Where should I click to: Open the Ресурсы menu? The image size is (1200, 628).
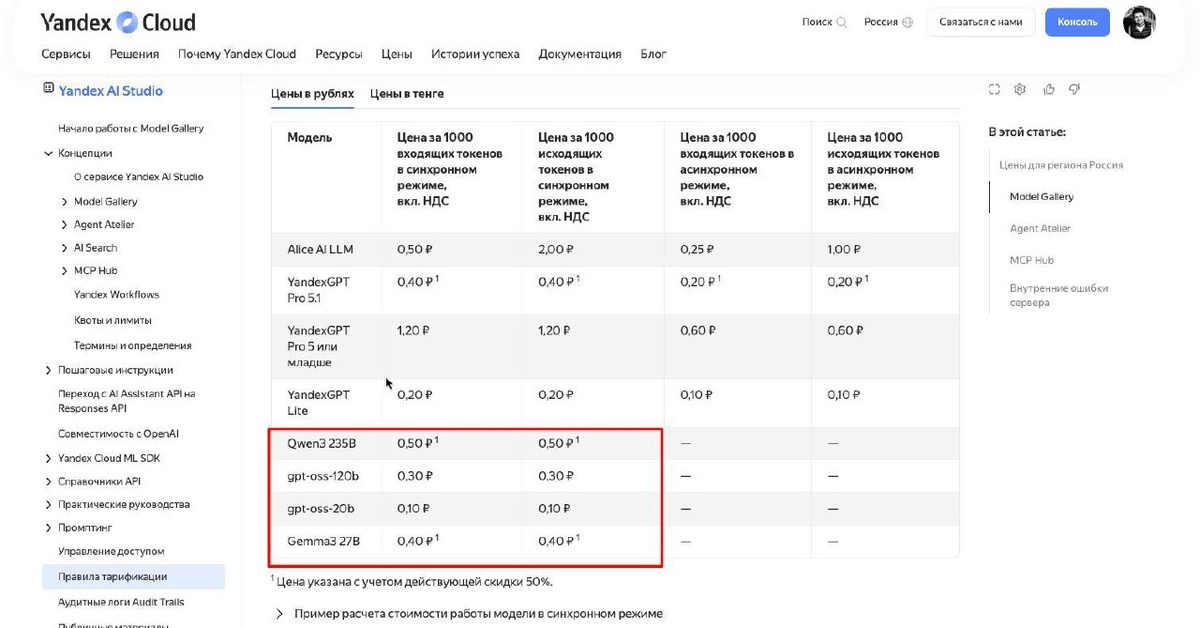pos(339,54)
